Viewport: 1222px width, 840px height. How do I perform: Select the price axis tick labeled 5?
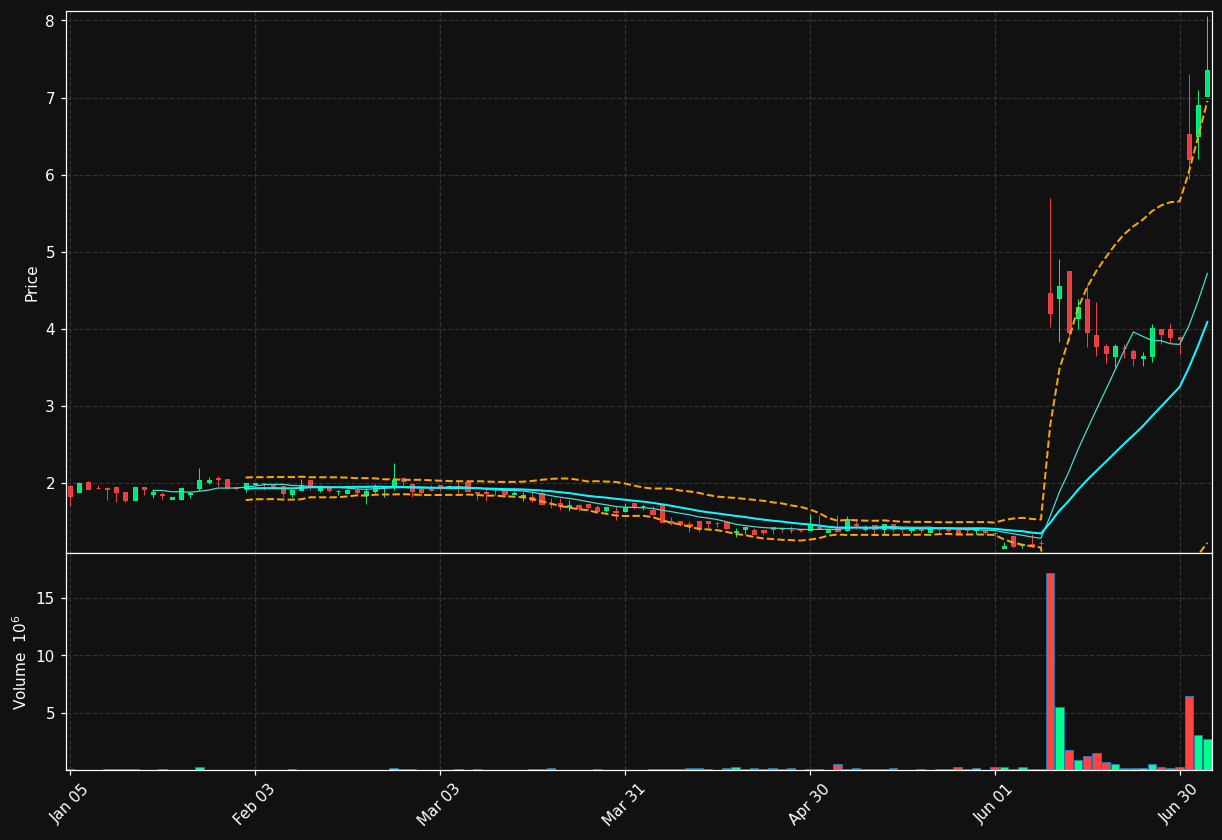52,252
